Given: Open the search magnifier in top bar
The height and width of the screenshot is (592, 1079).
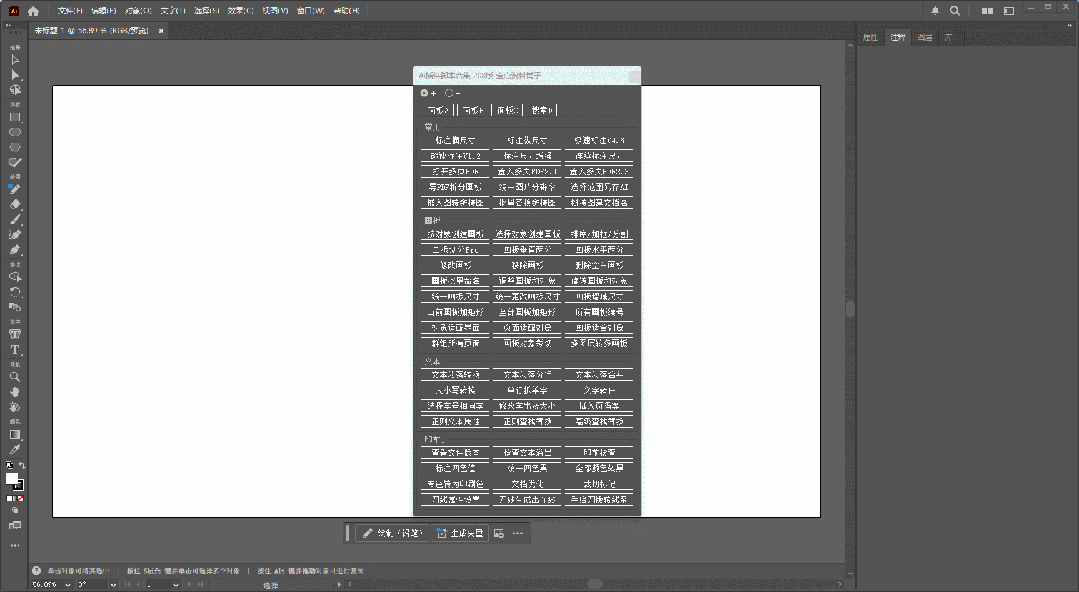Looking at the screenshot, I should 955,10.
